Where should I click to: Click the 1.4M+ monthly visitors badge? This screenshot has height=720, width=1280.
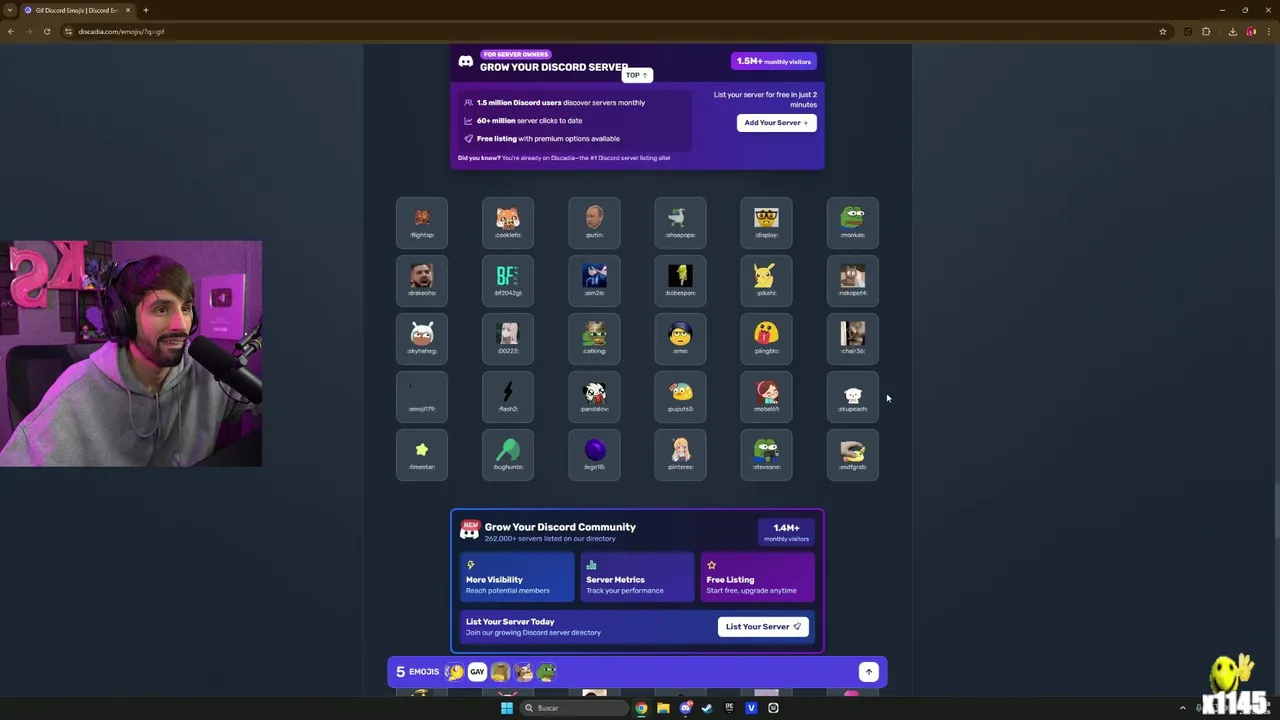click(786, 532)
